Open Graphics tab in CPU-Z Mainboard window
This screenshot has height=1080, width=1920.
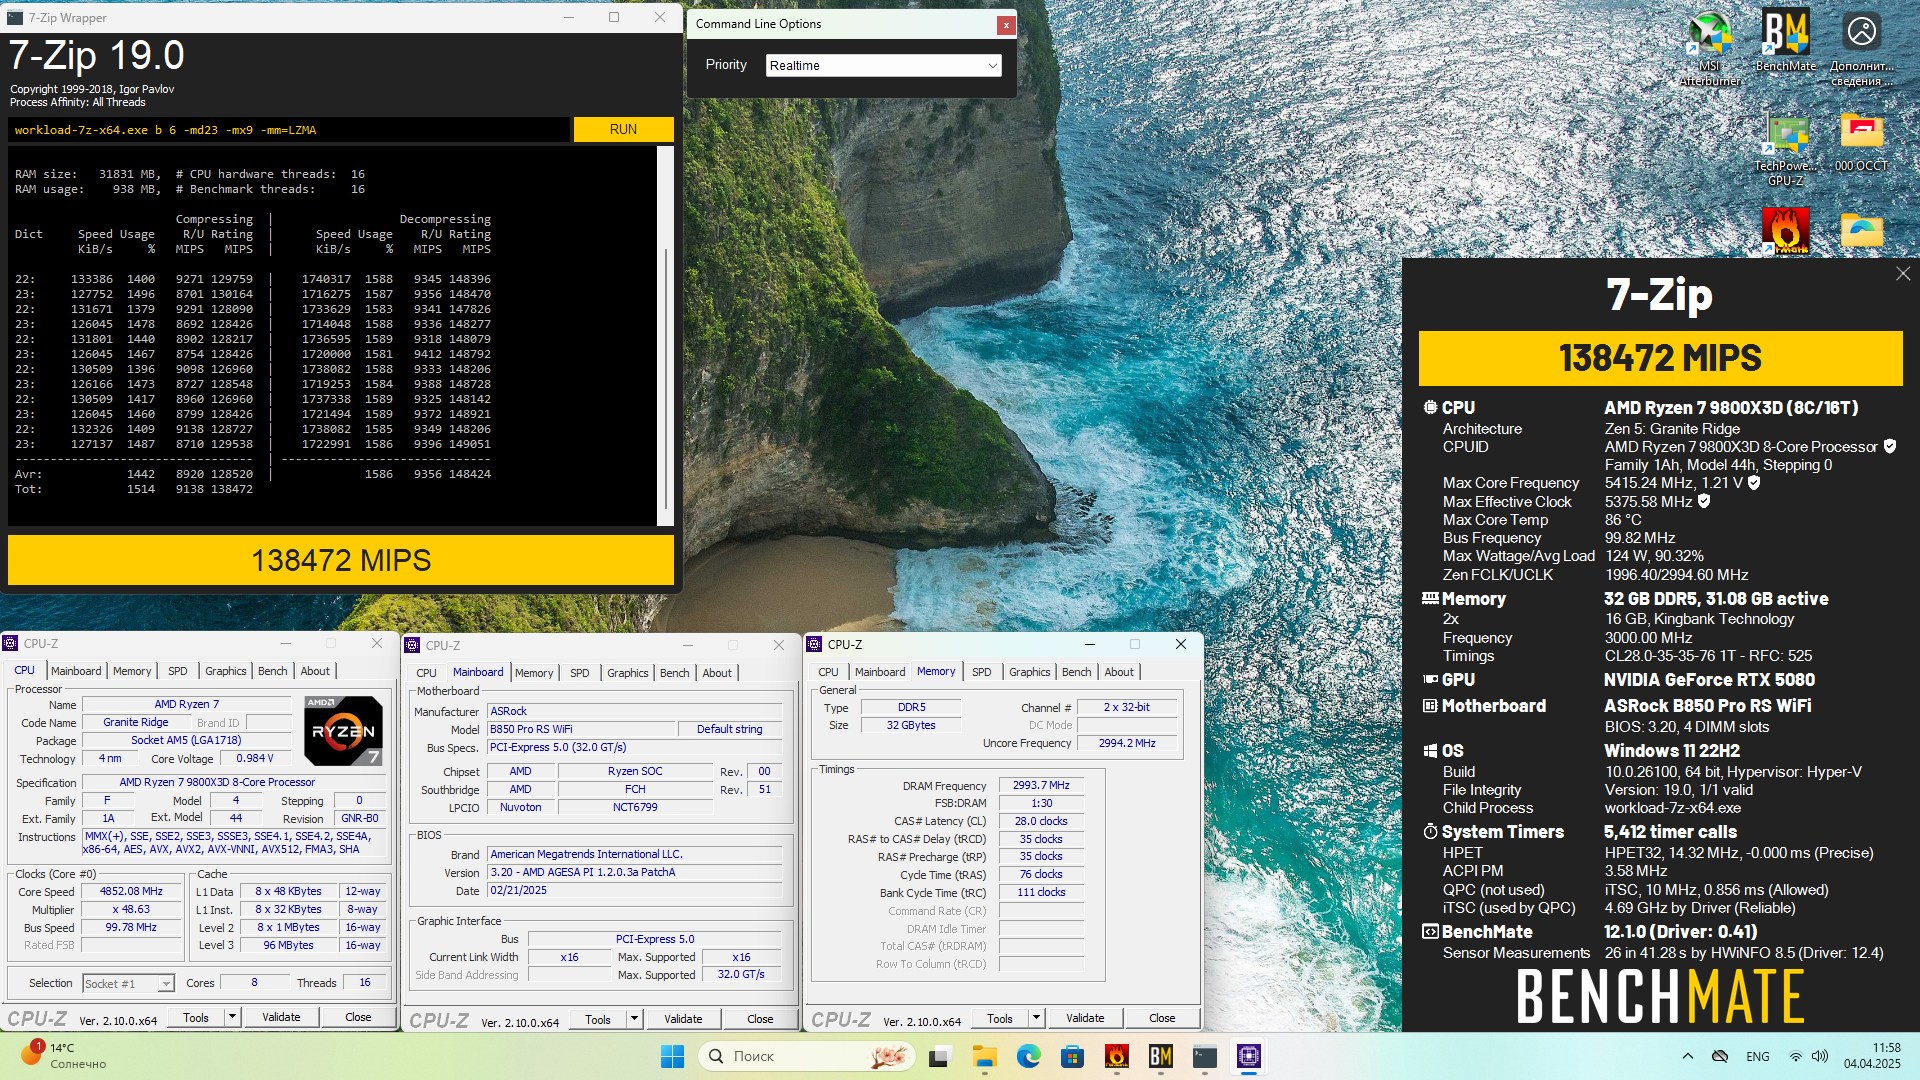coord(628,673)
